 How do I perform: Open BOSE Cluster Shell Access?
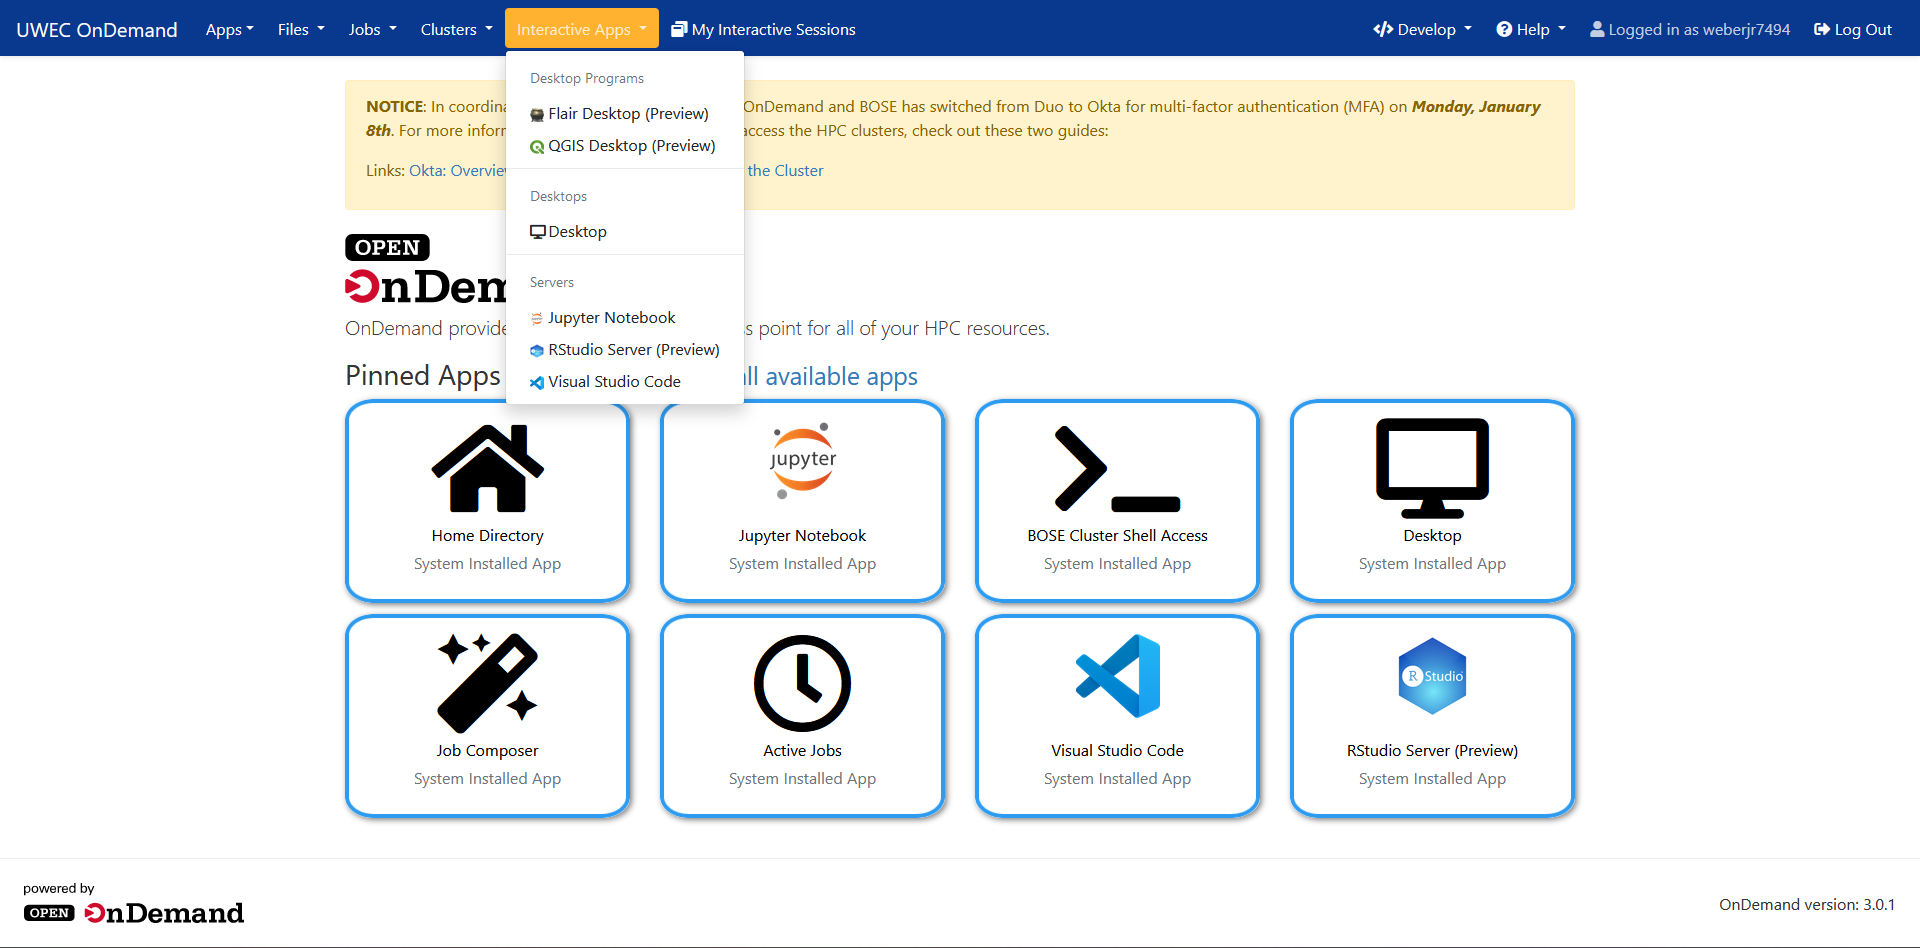tap(1117, 500)
